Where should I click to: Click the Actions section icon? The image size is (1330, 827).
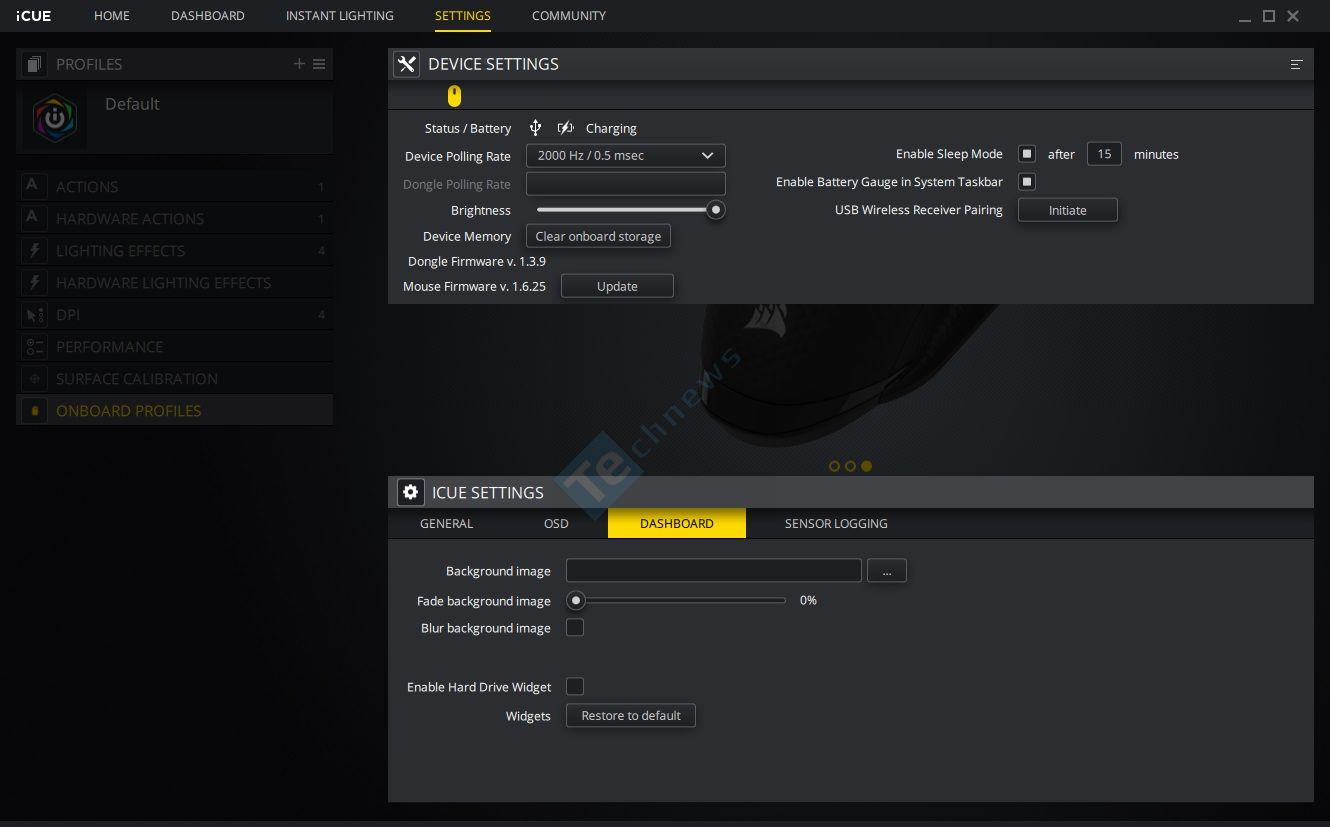coord(33,186)
